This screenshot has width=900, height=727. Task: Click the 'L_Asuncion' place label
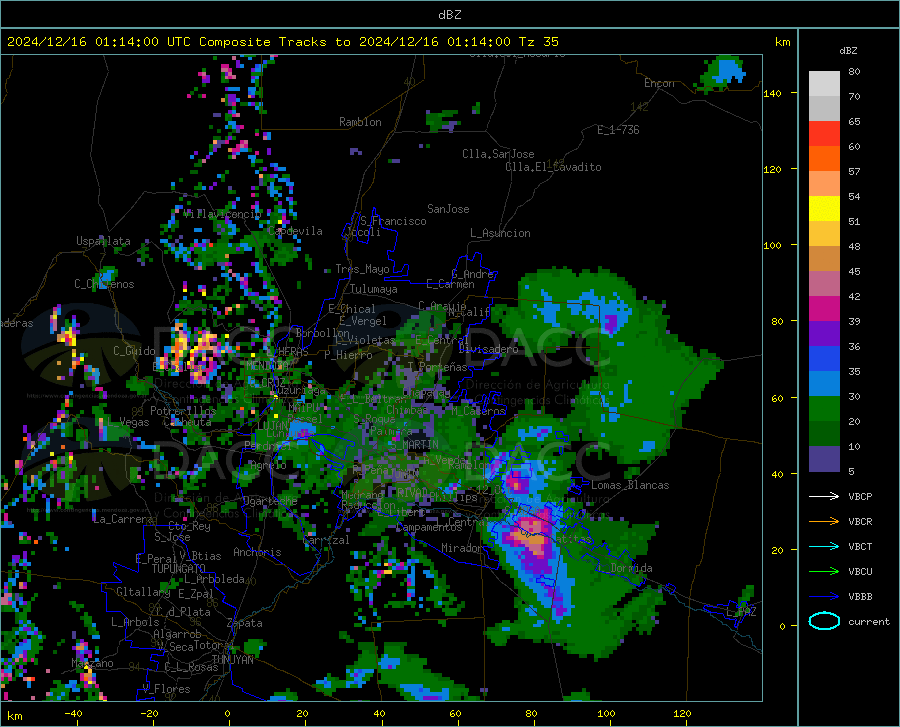[x=500, y=233]
